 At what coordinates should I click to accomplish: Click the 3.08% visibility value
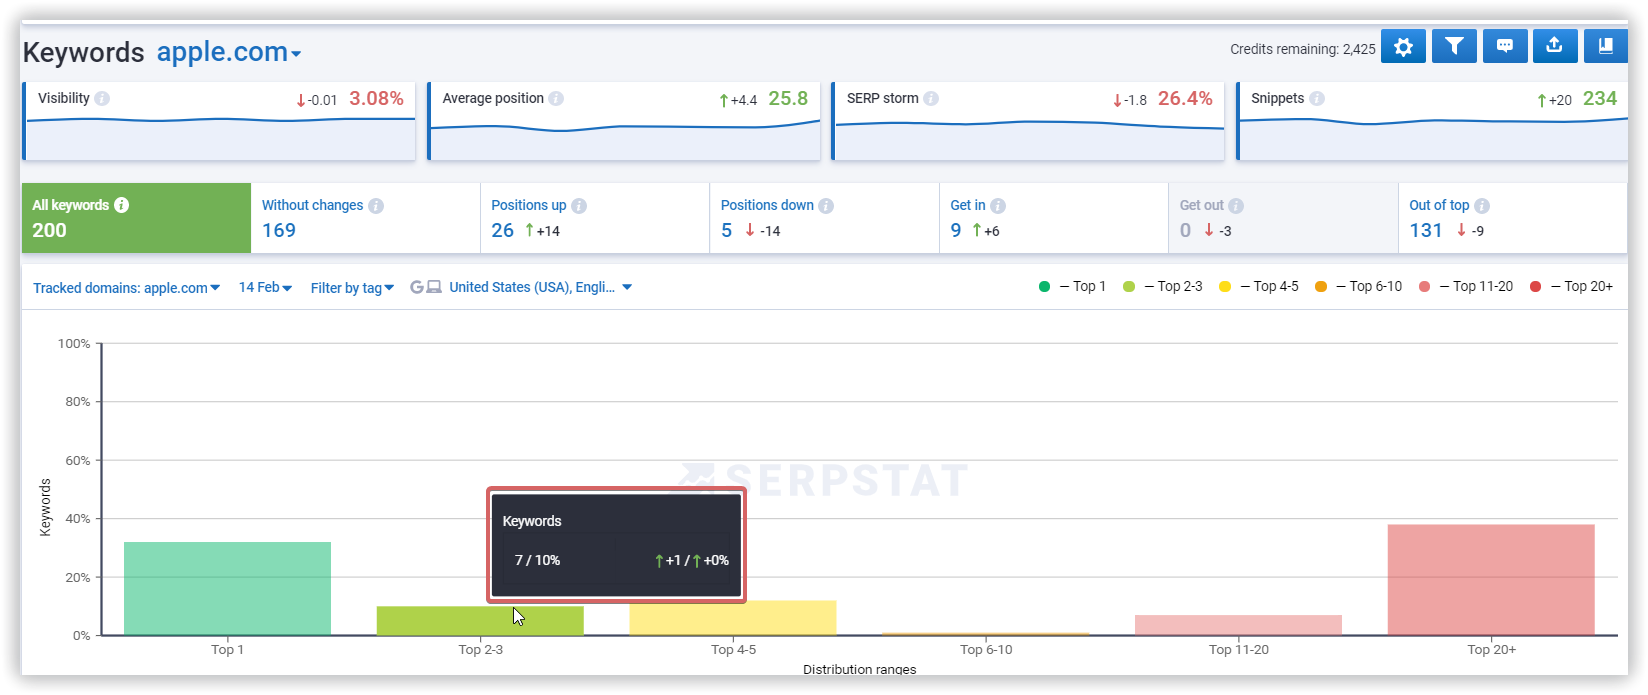coord(376,98)
